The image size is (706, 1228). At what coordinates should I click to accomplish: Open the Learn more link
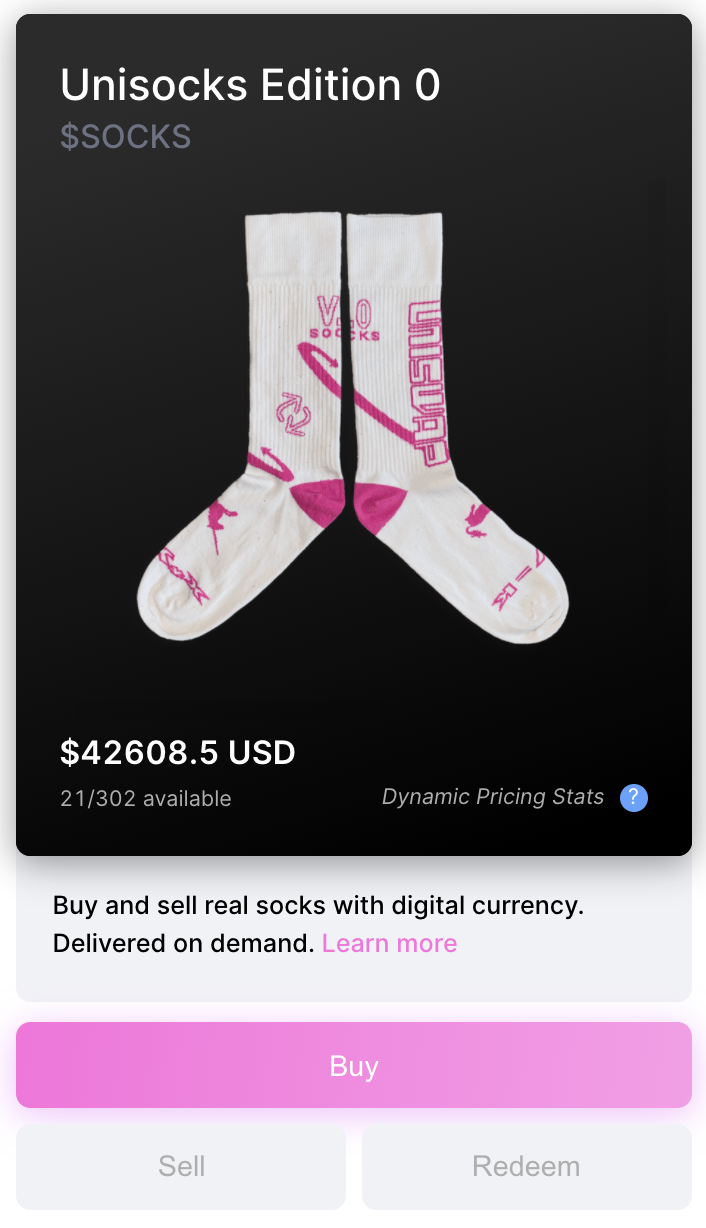coord(389,943)
